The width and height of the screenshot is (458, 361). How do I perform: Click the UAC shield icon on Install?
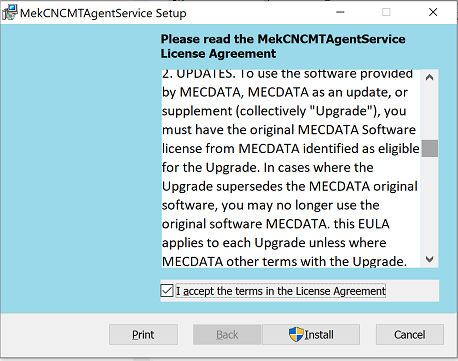pyautogui.click(x=296, y=334)
